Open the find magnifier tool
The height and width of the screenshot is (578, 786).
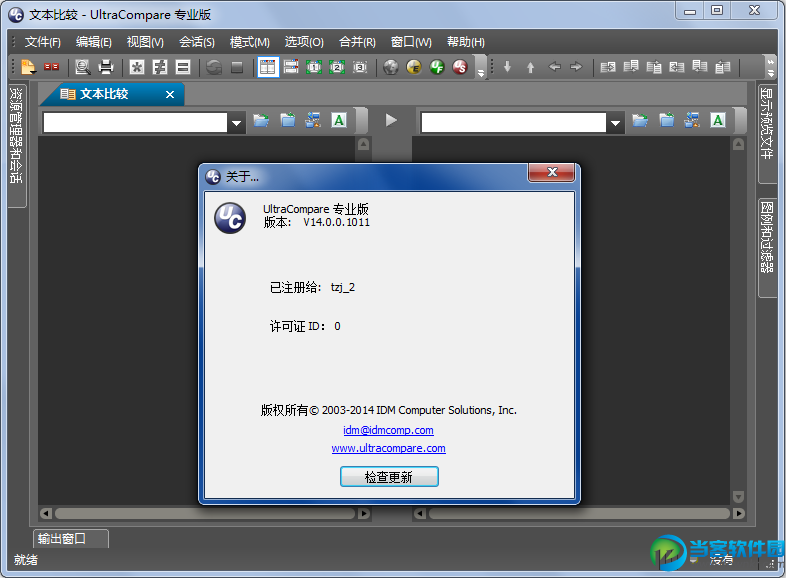[x=83, y=67]
